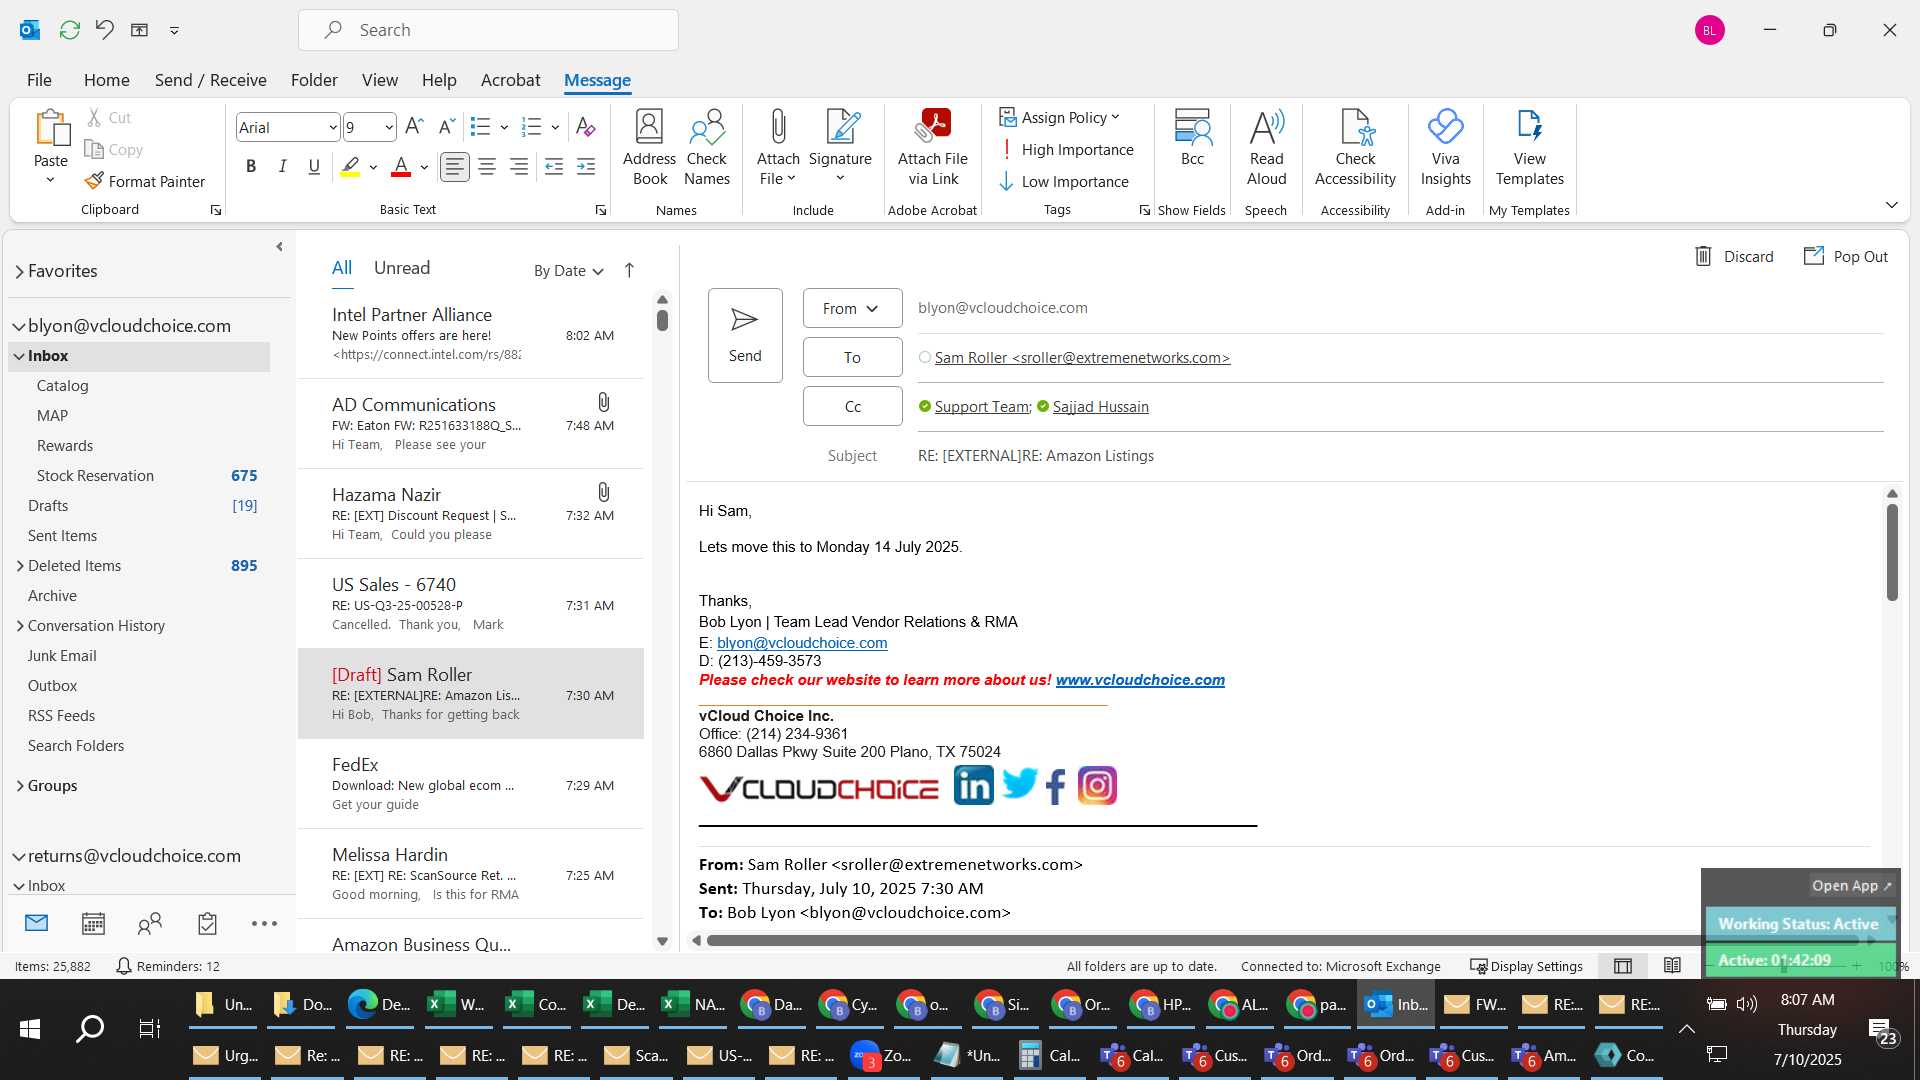This screenshot has width=1920, height=1080.
Task: Pop Out the reply into new window
Action: point(1846,257)
